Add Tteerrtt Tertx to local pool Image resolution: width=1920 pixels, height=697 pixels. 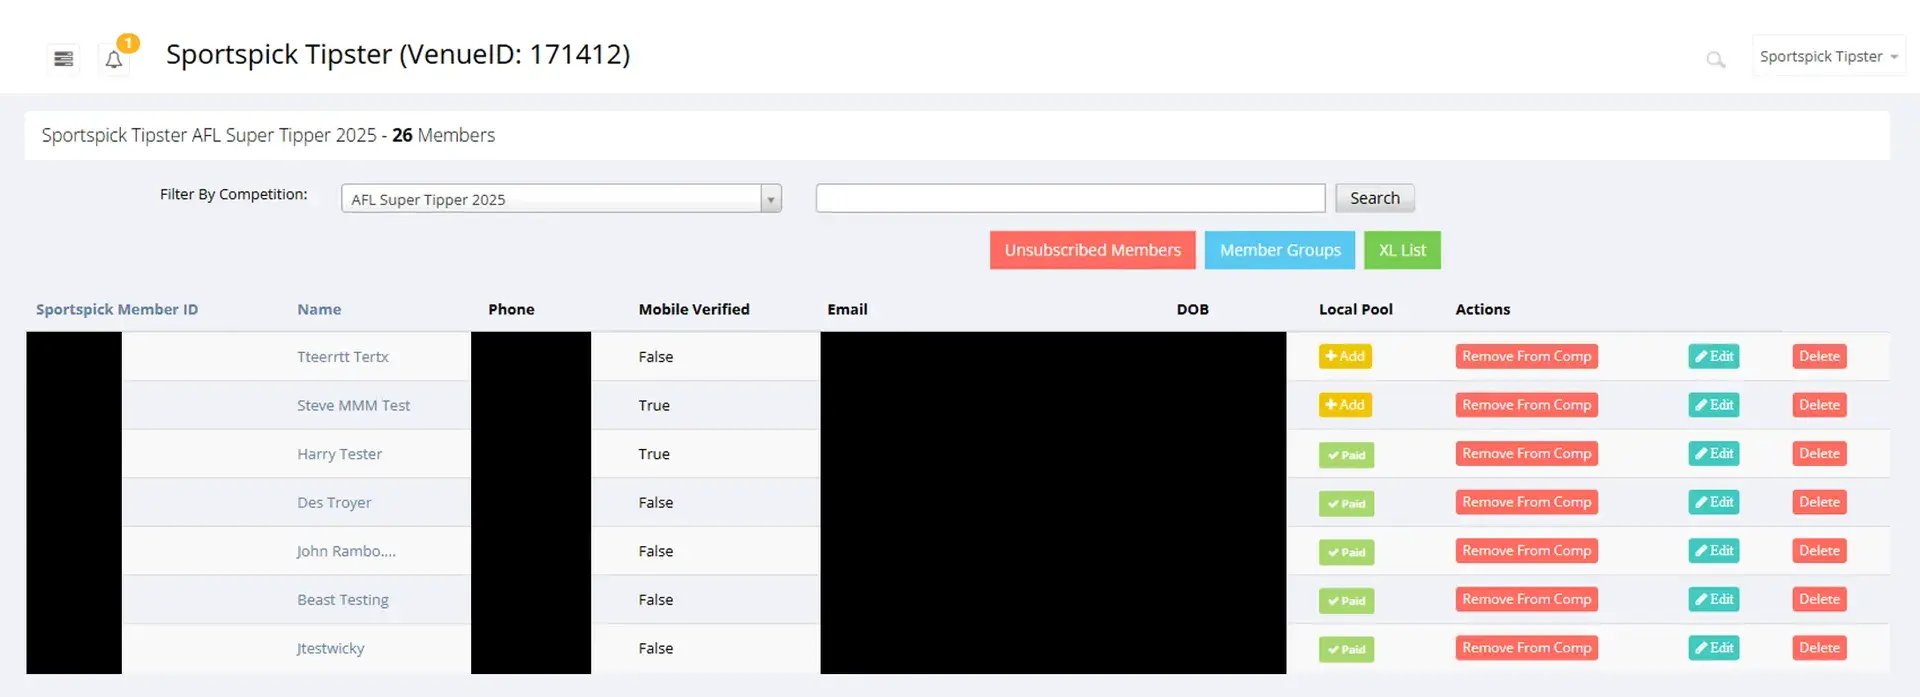click(x=1345, y=356)
